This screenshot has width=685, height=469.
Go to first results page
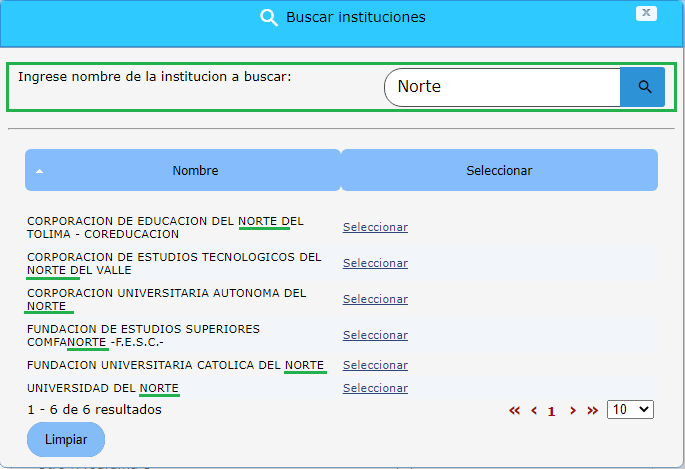514,410
